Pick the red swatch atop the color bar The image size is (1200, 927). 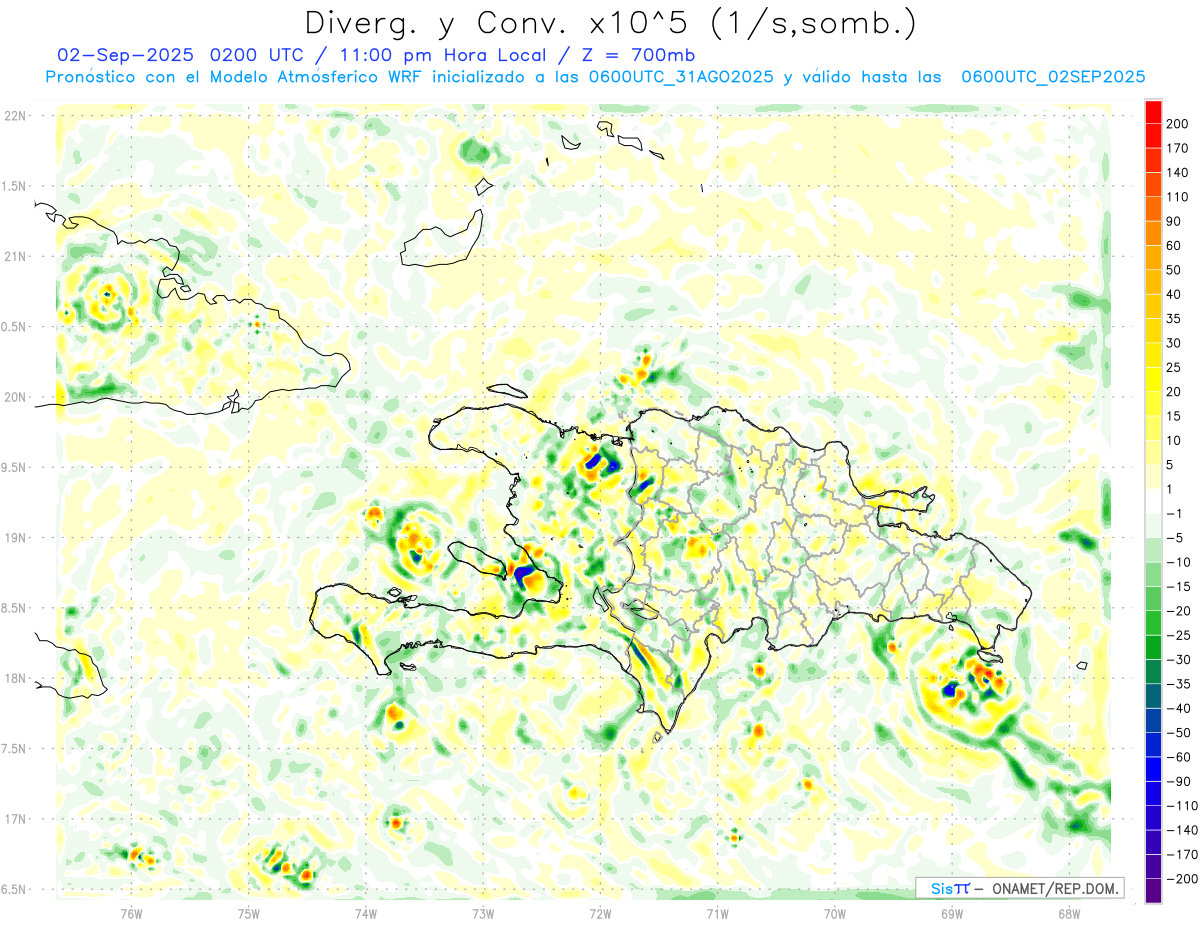[1153, 111]
